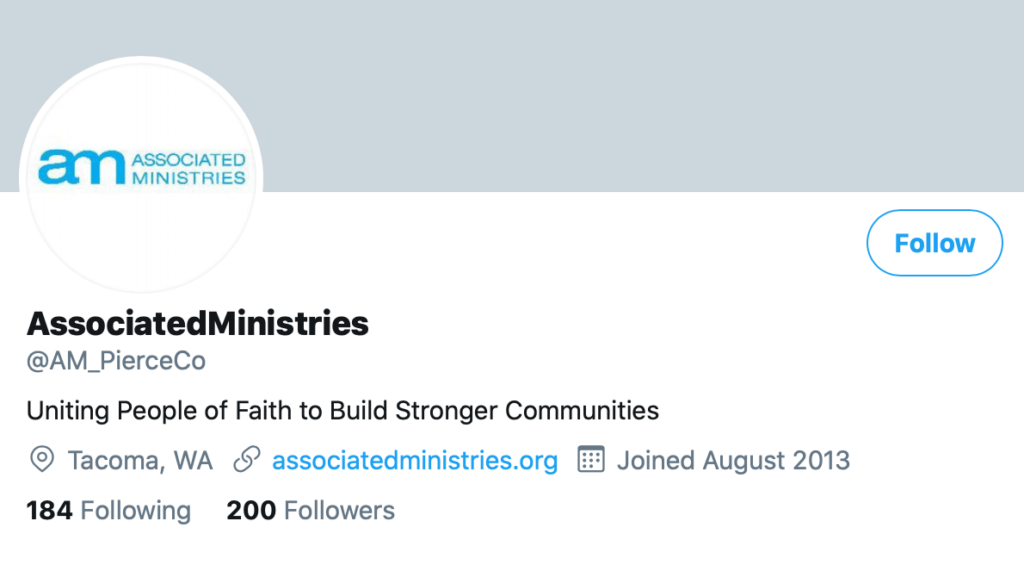Click the number 200 in Followers count

coord(251,511)
